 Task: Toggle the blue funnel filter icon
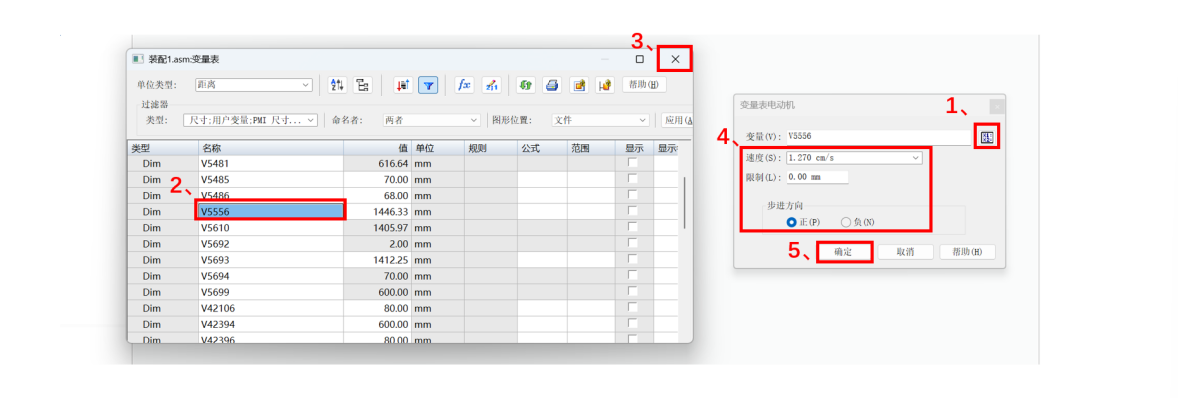[428, 85]
